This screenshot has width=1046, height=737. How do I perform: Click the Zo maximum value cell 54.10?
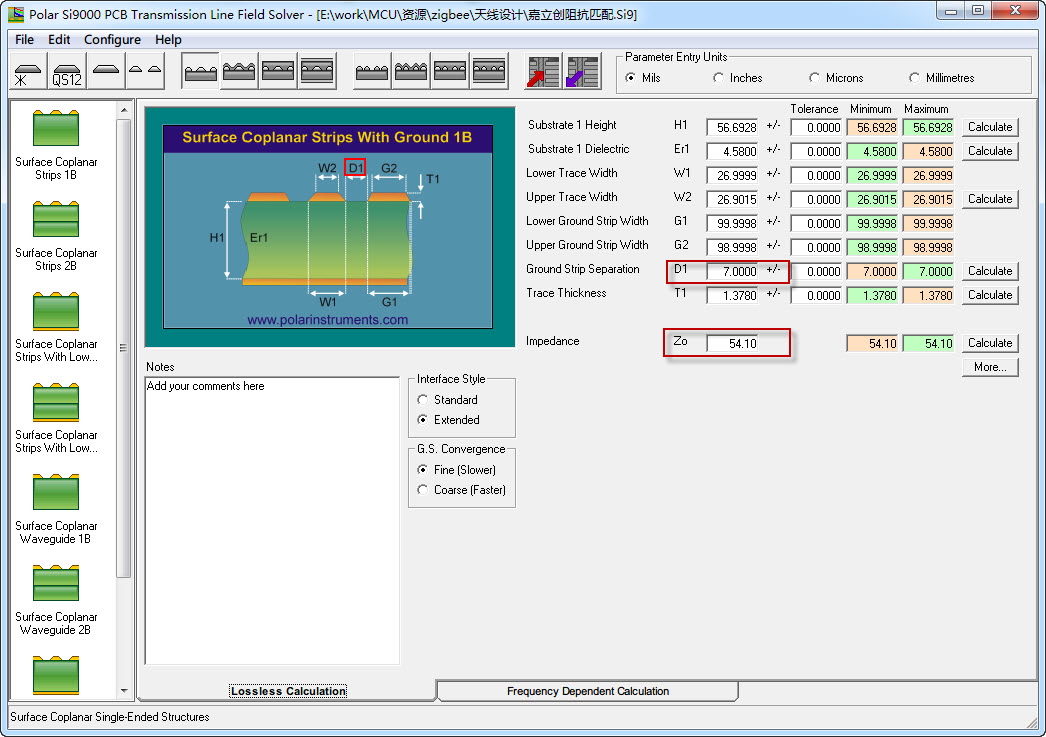(928, 343)
